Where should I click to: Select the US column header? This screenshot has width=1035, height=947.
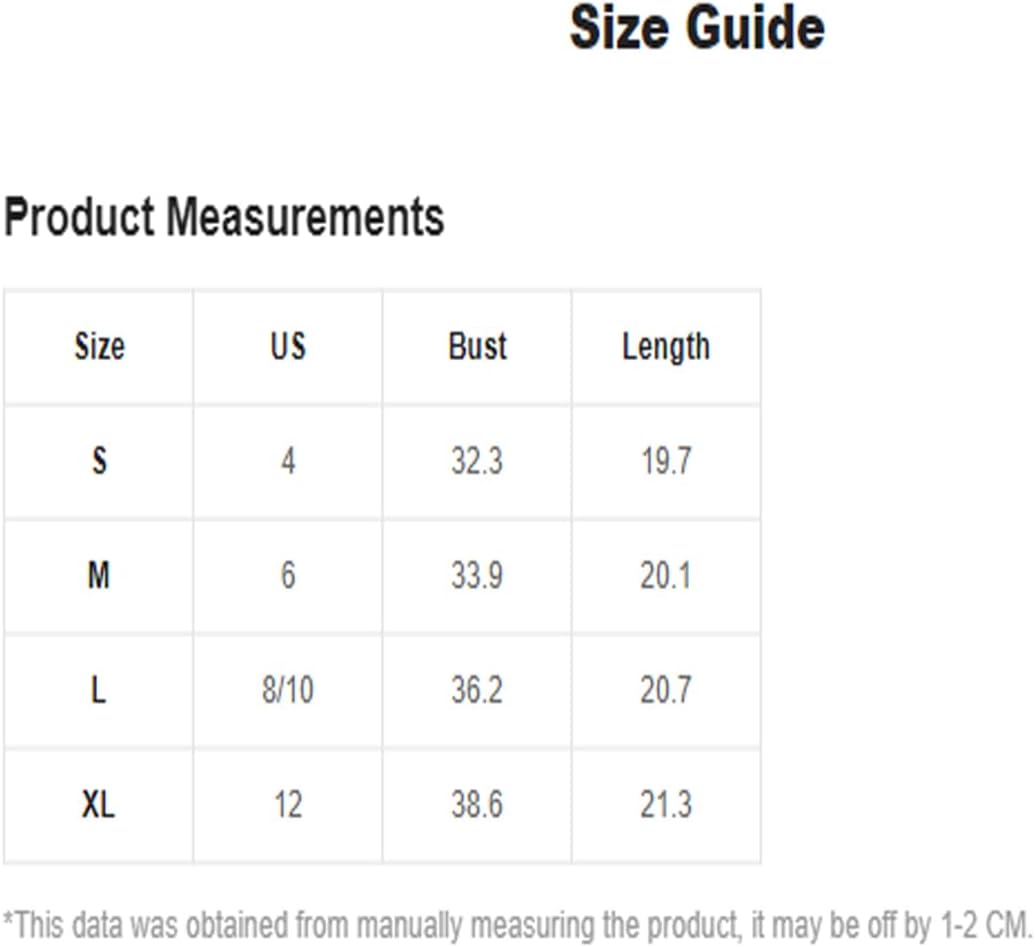[x=288, y=346]
